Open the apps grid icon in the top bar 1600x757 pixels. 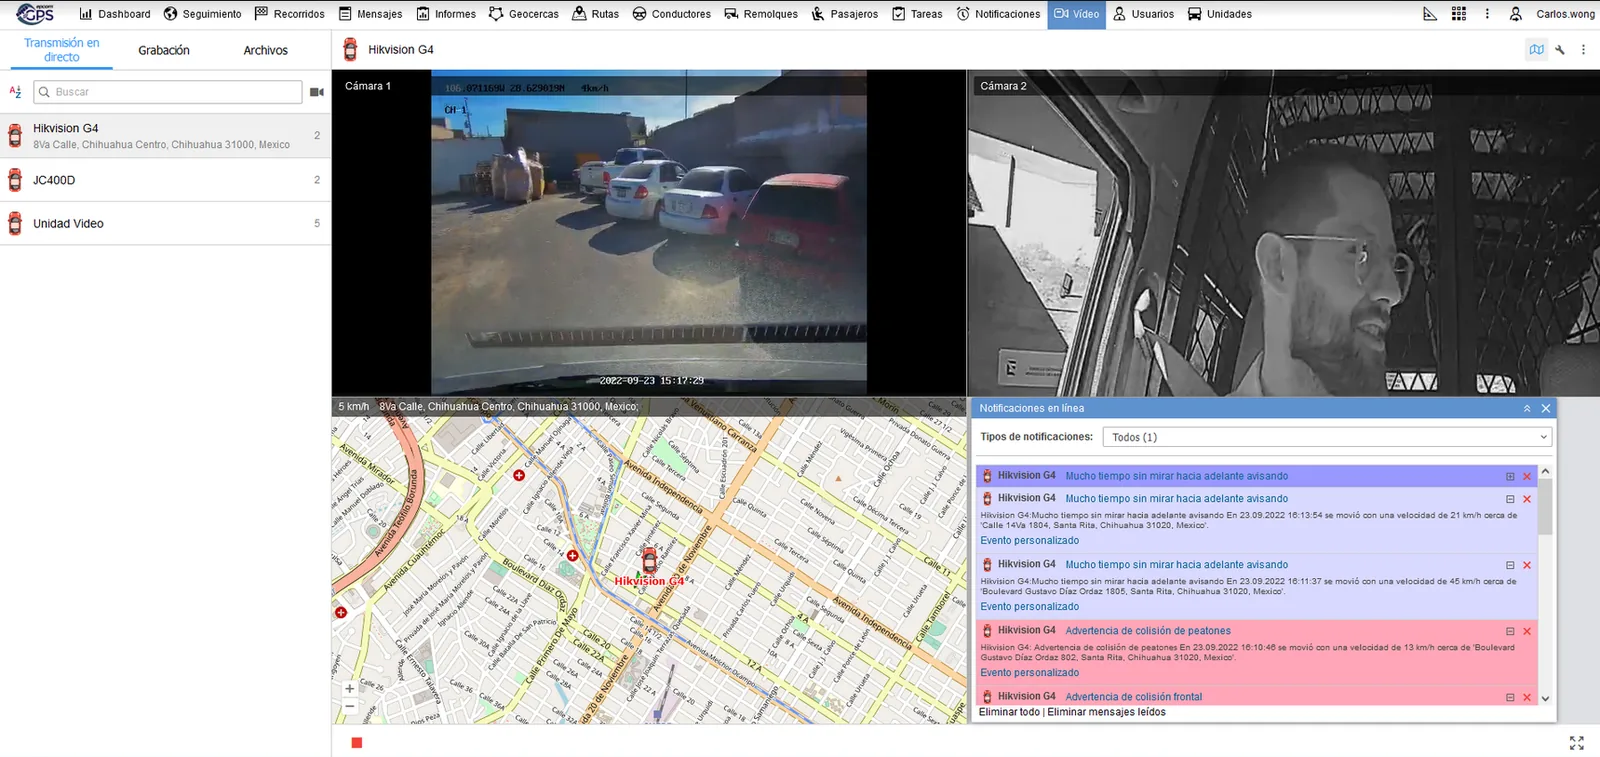pyautogui.click(x=1459, y=14)
